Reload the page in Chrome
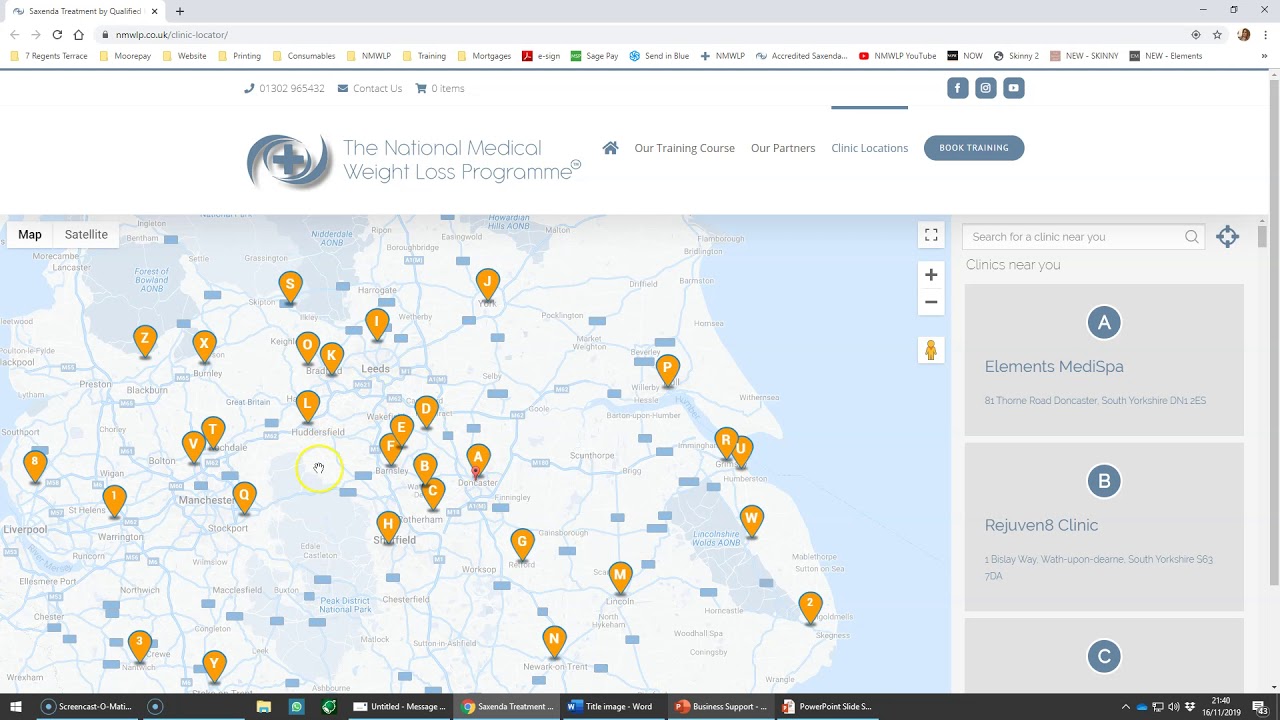 pos(57,34)
